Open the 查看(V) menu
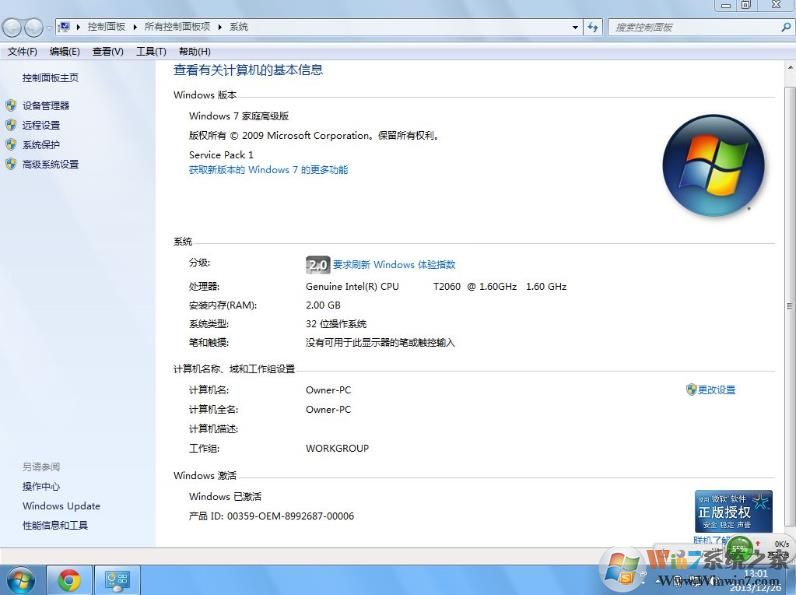 click(108, 52)
